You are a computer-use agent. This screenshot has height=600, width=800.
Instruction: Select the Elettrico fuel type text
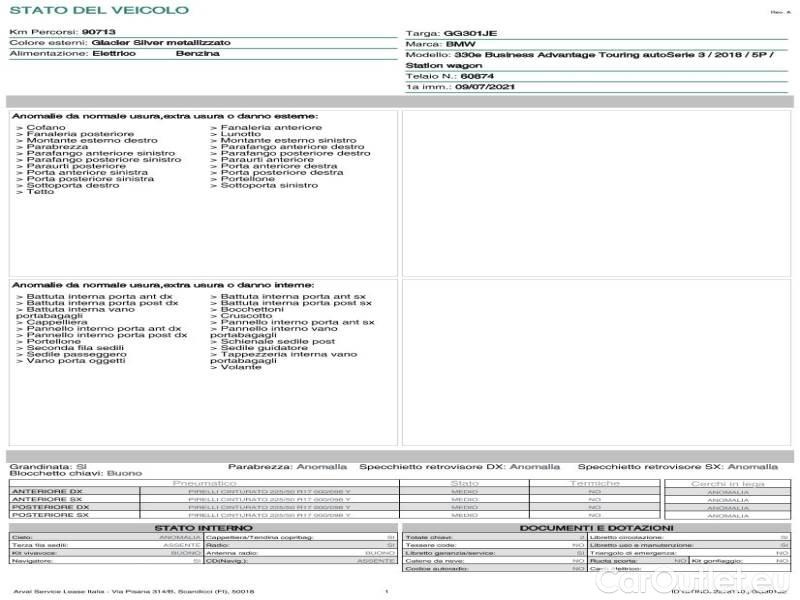pos(114,54)
